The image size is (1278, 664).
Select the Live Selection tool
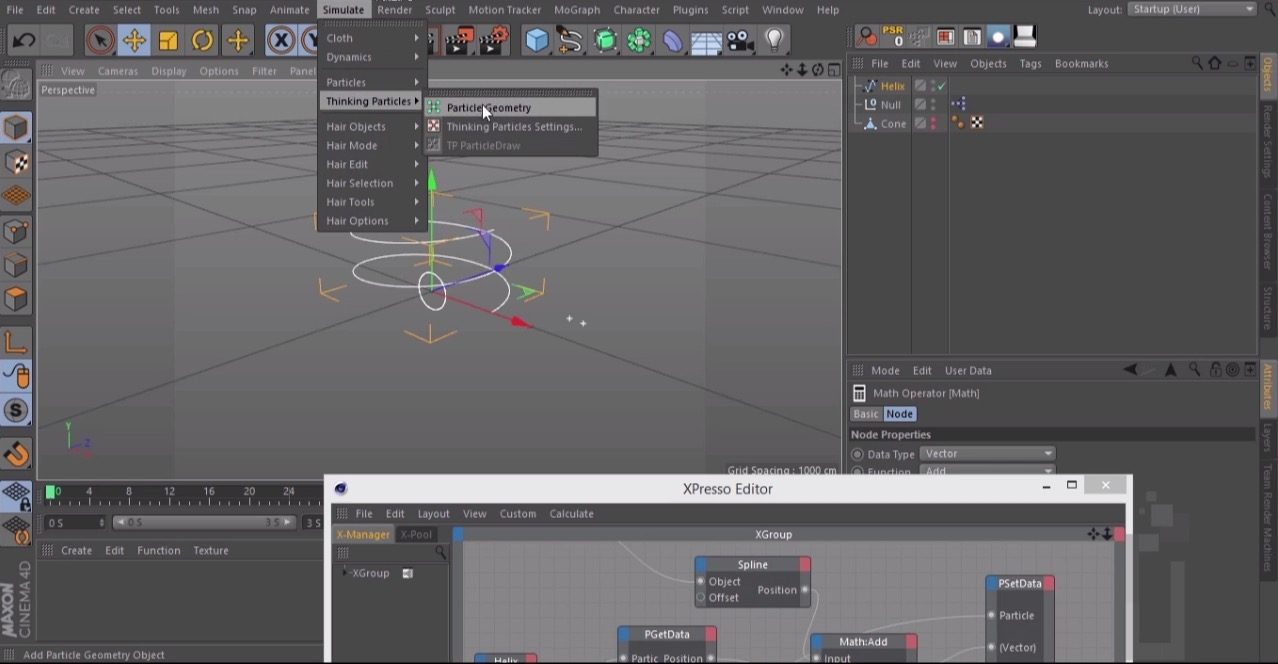point(99,41)
